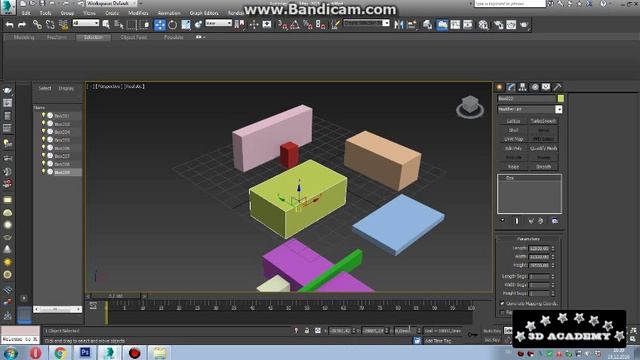Click the Mirror tool icon

pos(399,25)
